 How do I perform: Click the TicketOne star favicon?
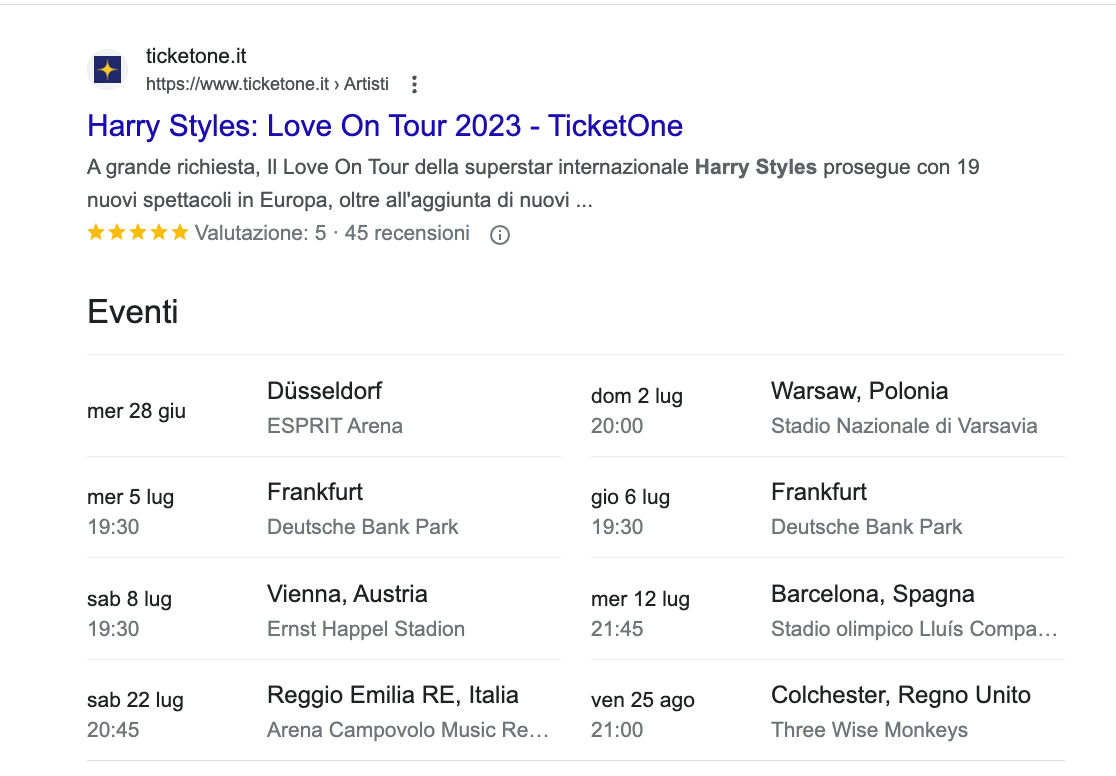107,70
